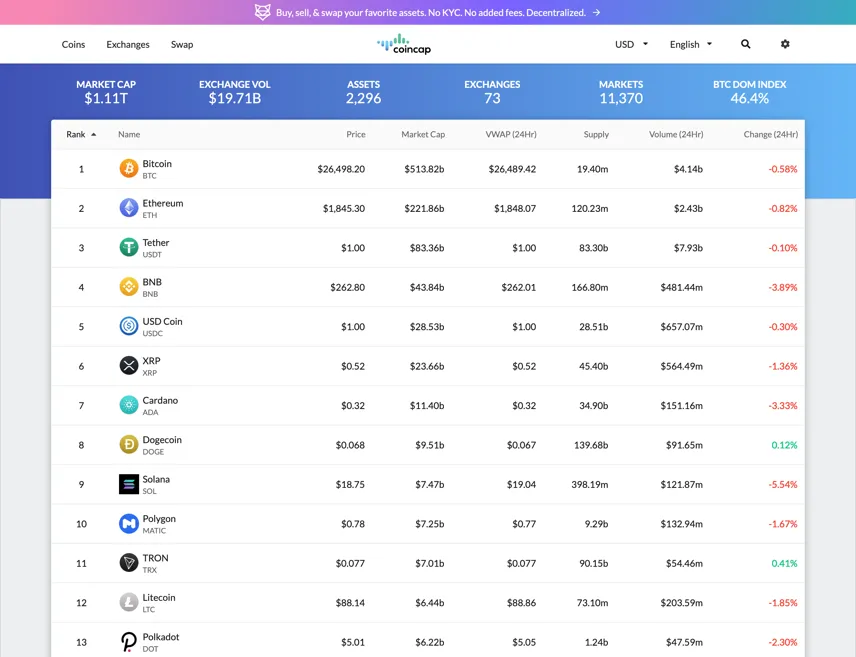Sort table by Market Cap column
Viewport: 856px width, 657px height.
[423, 134]
